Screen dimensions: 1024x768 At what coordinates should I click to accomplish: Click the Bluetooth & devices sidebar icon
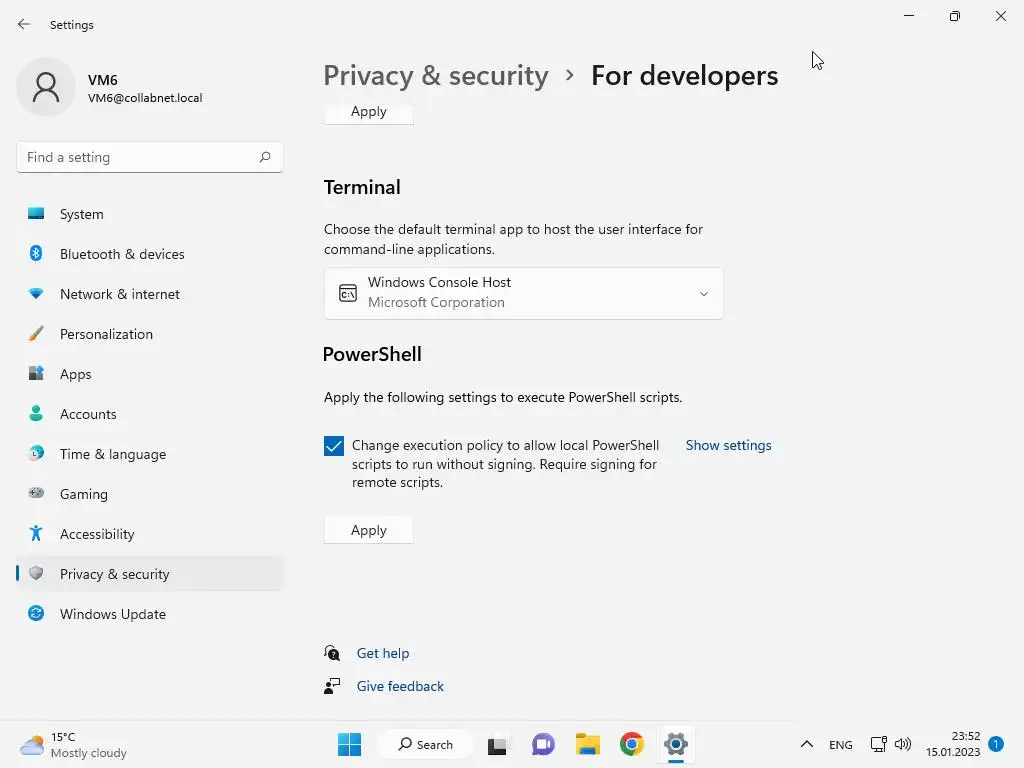click(36, 254)
